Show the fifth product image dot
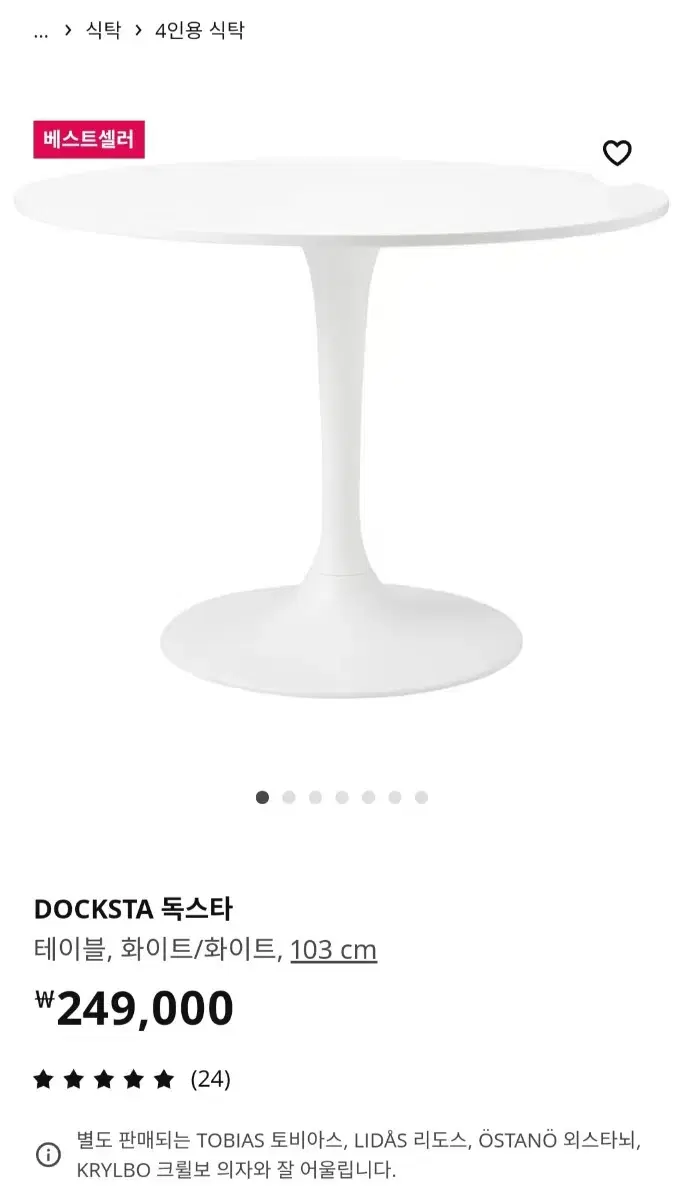 (368, 797)
